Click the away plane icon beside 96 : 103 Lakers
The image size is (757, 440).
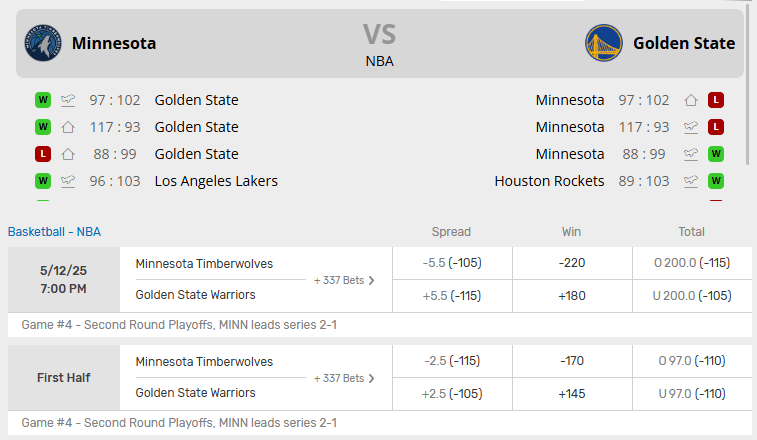tap(68, 181)
